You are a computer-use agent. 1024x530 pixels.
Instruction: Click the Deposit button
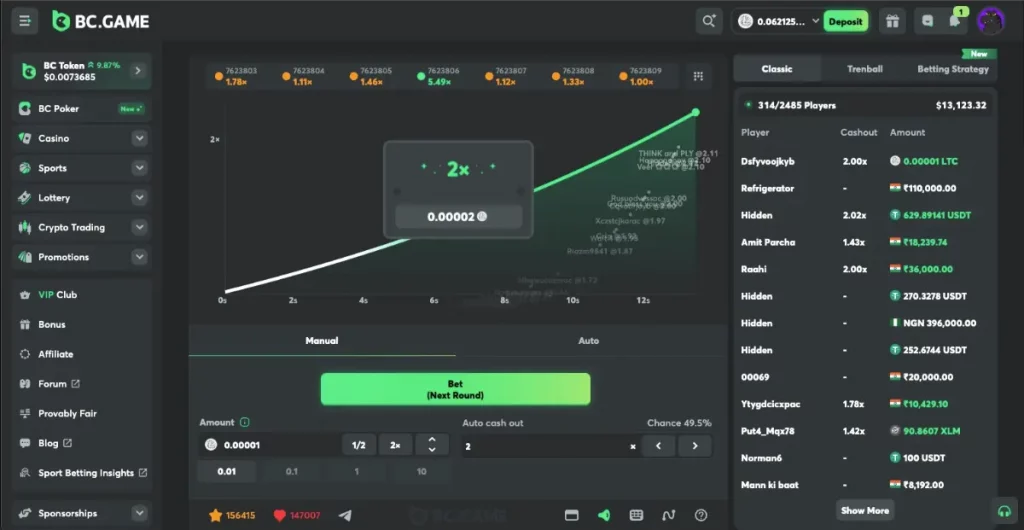click(x=845, y=21)
